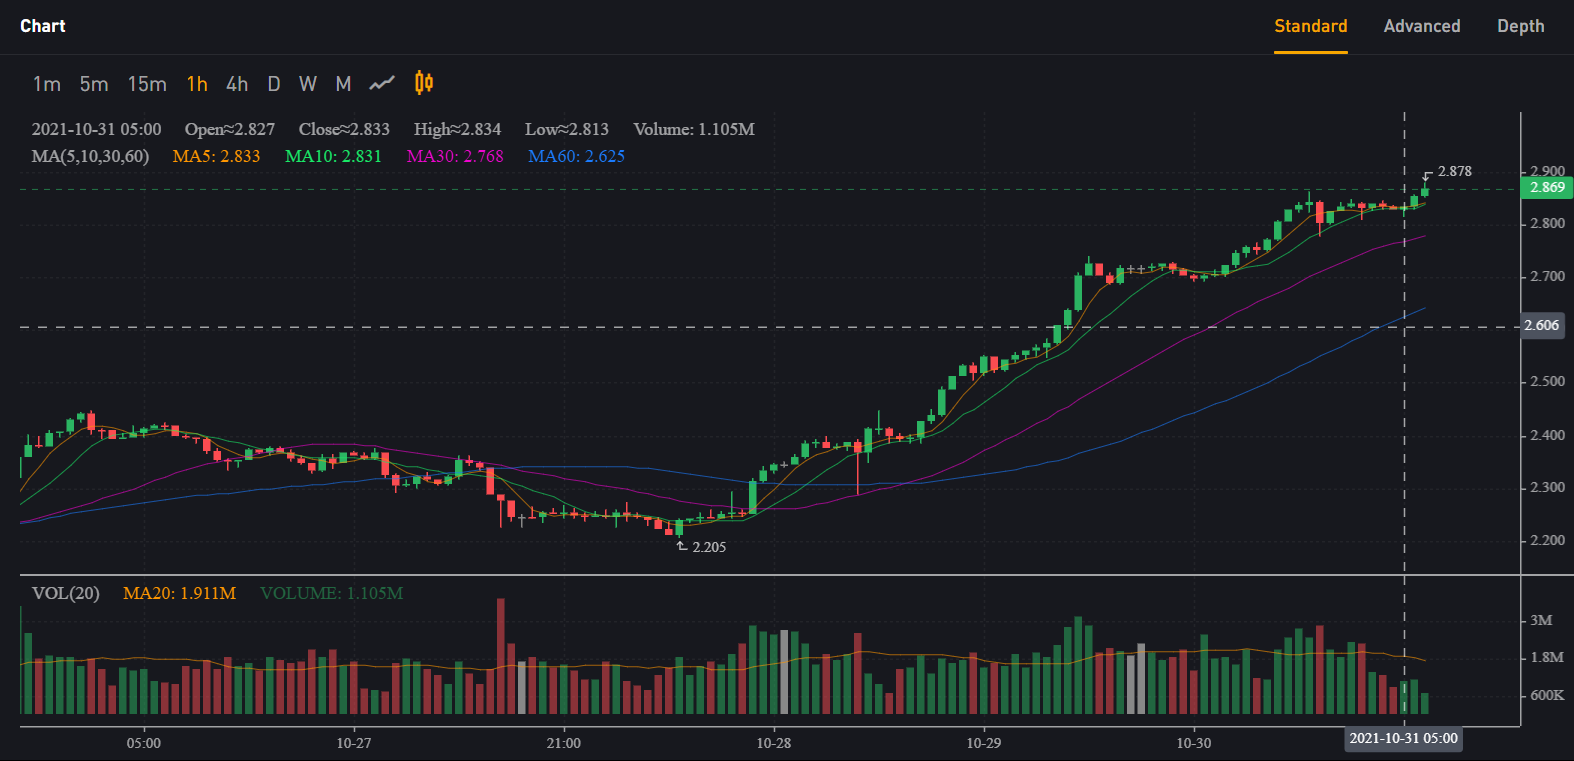1574x761 pixels.
Task: Switch to the Advanced tab
Action: pyautogui.click(x=1421, y=26)
